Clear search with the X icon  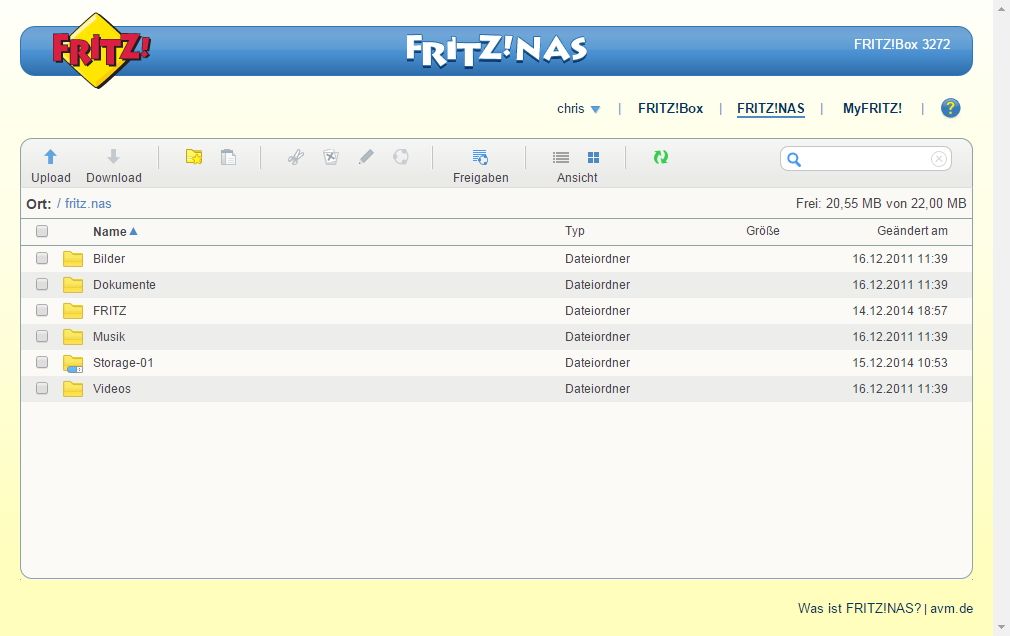tap(939, 159)
